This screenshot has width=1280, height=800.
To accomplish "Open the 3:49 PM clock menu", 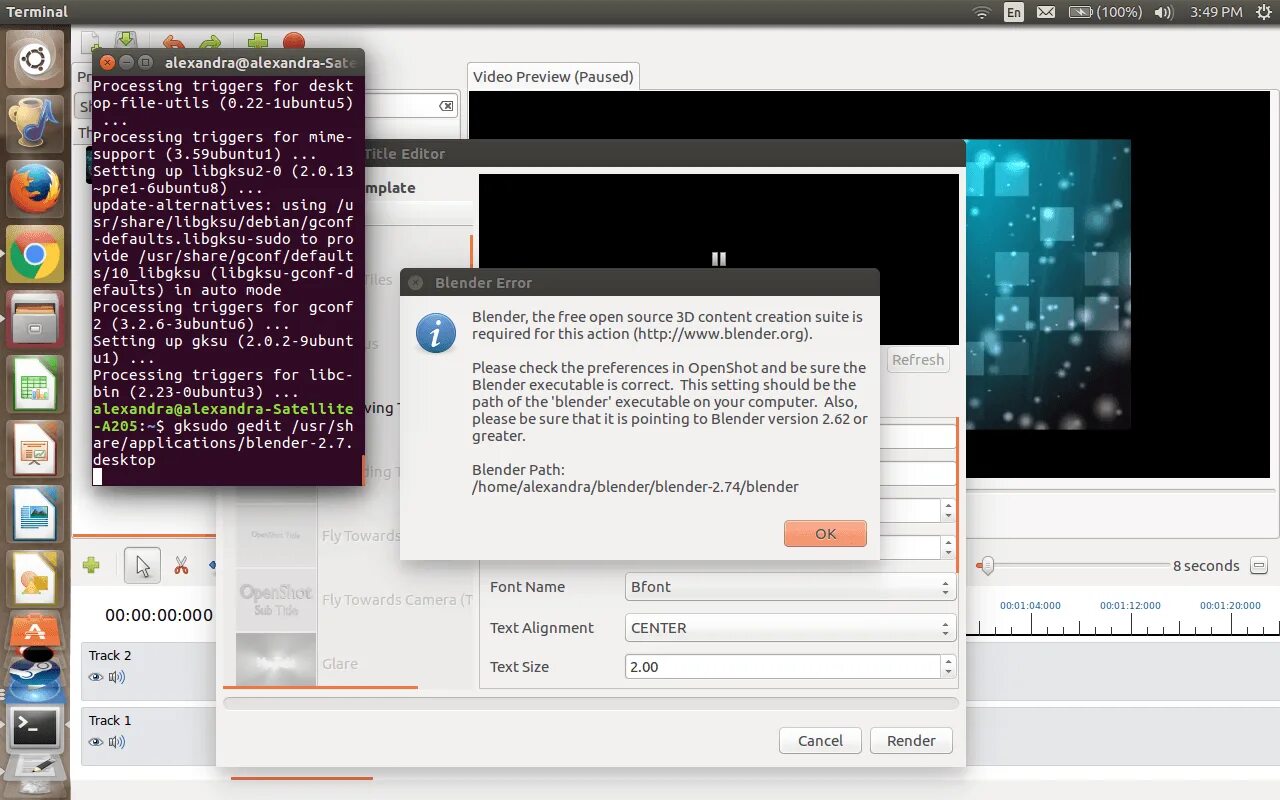I will point(1217,12).
